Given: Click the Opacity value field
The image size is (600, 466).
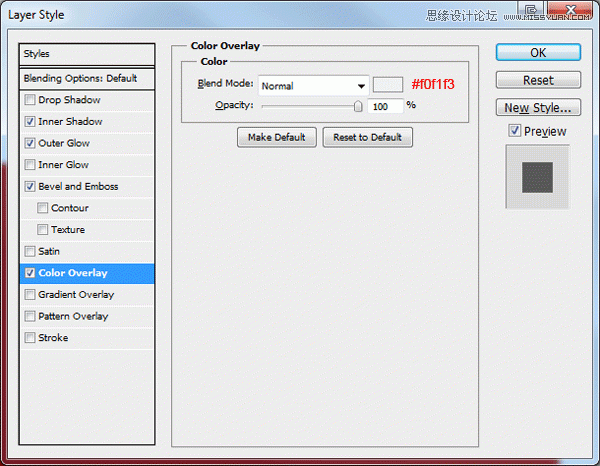Looking at the screenshot, I should pos(385,106).
